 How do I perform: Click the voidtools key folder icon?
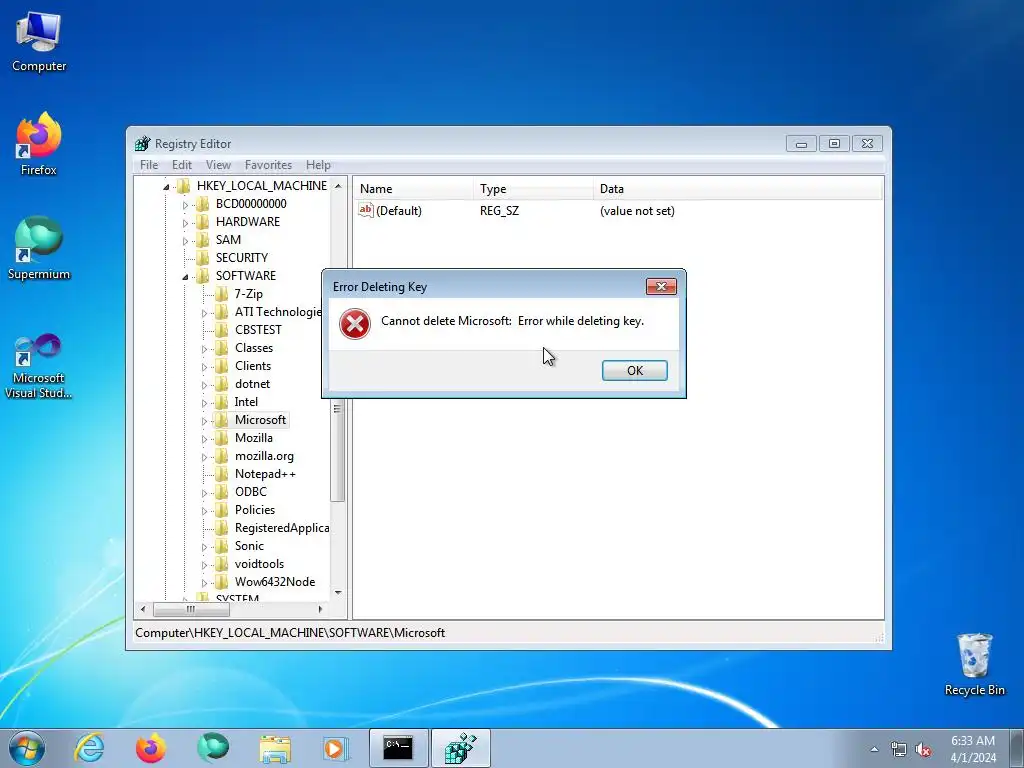click(x=222, y=564)
